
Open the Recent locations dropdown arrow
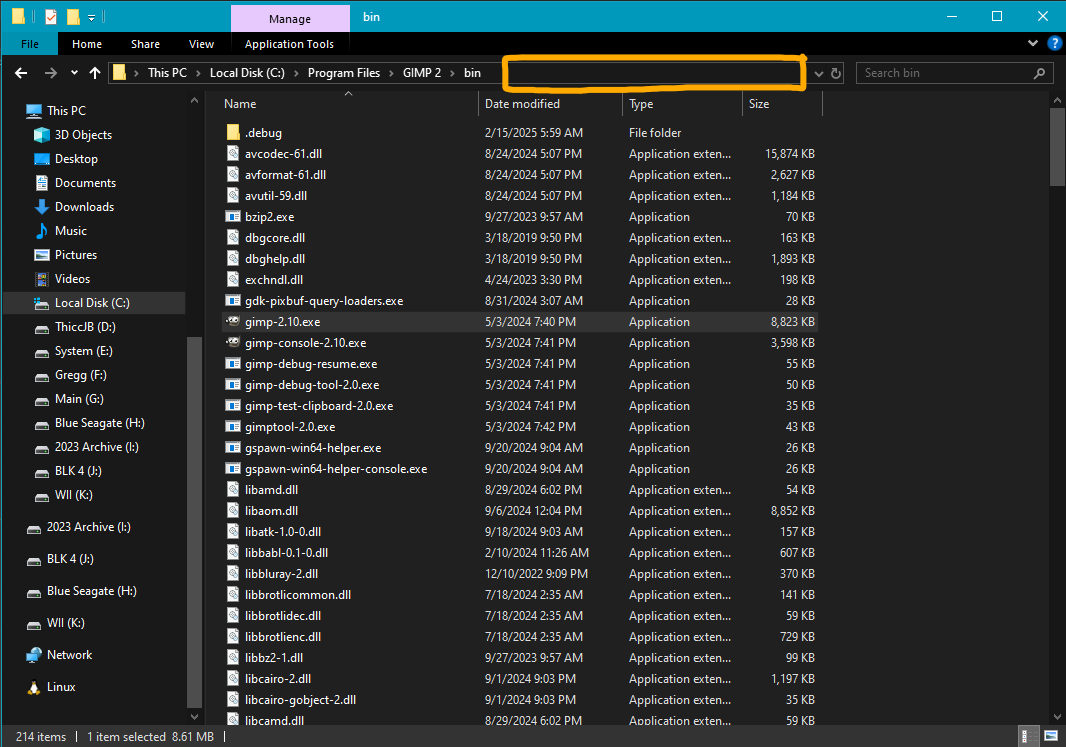pos(74,73)
